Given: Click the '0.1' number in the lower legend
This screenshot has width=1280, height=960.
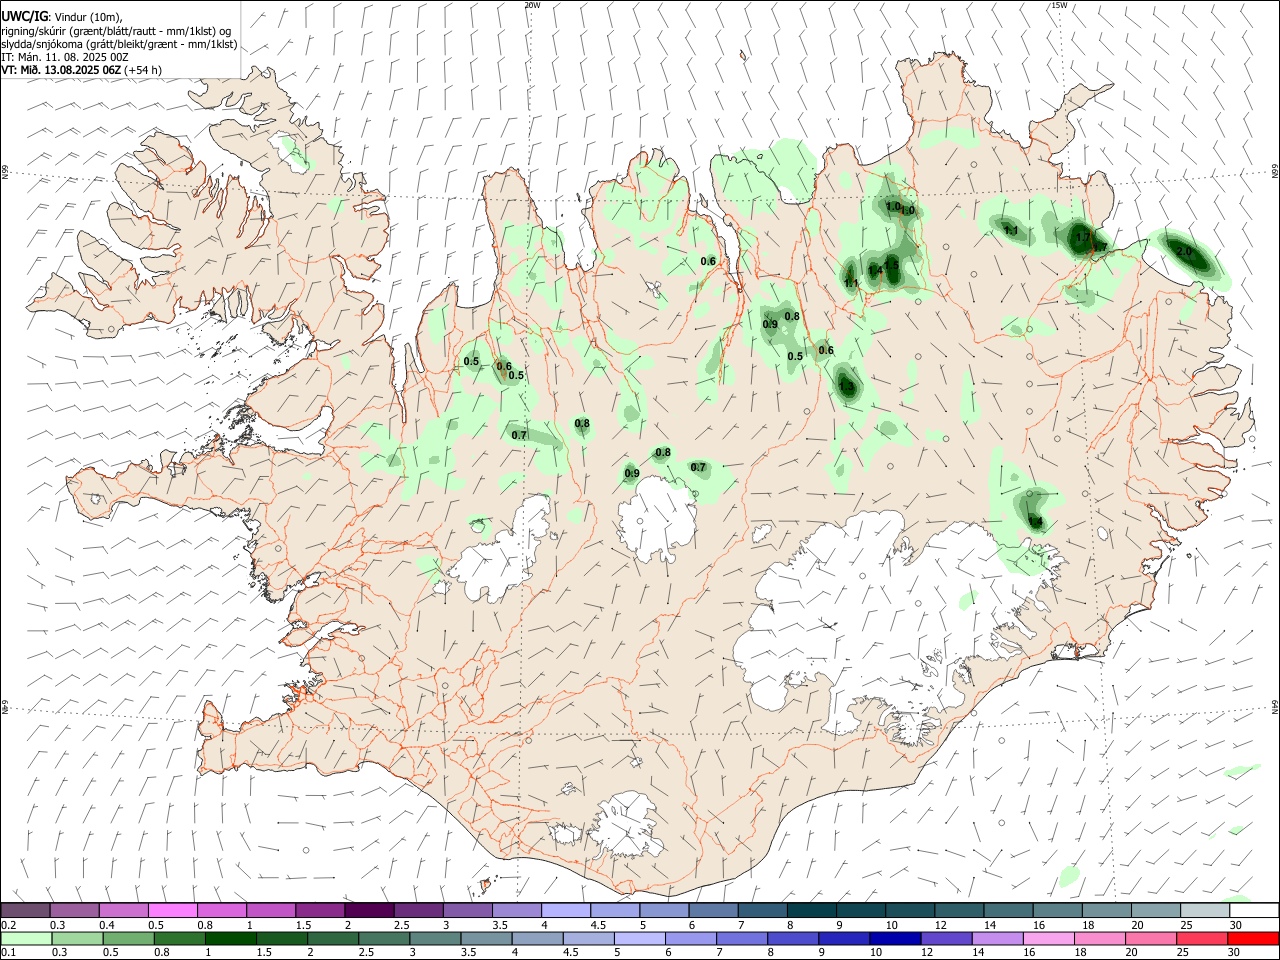Looking at the screenshot, I should coord(9,953).
